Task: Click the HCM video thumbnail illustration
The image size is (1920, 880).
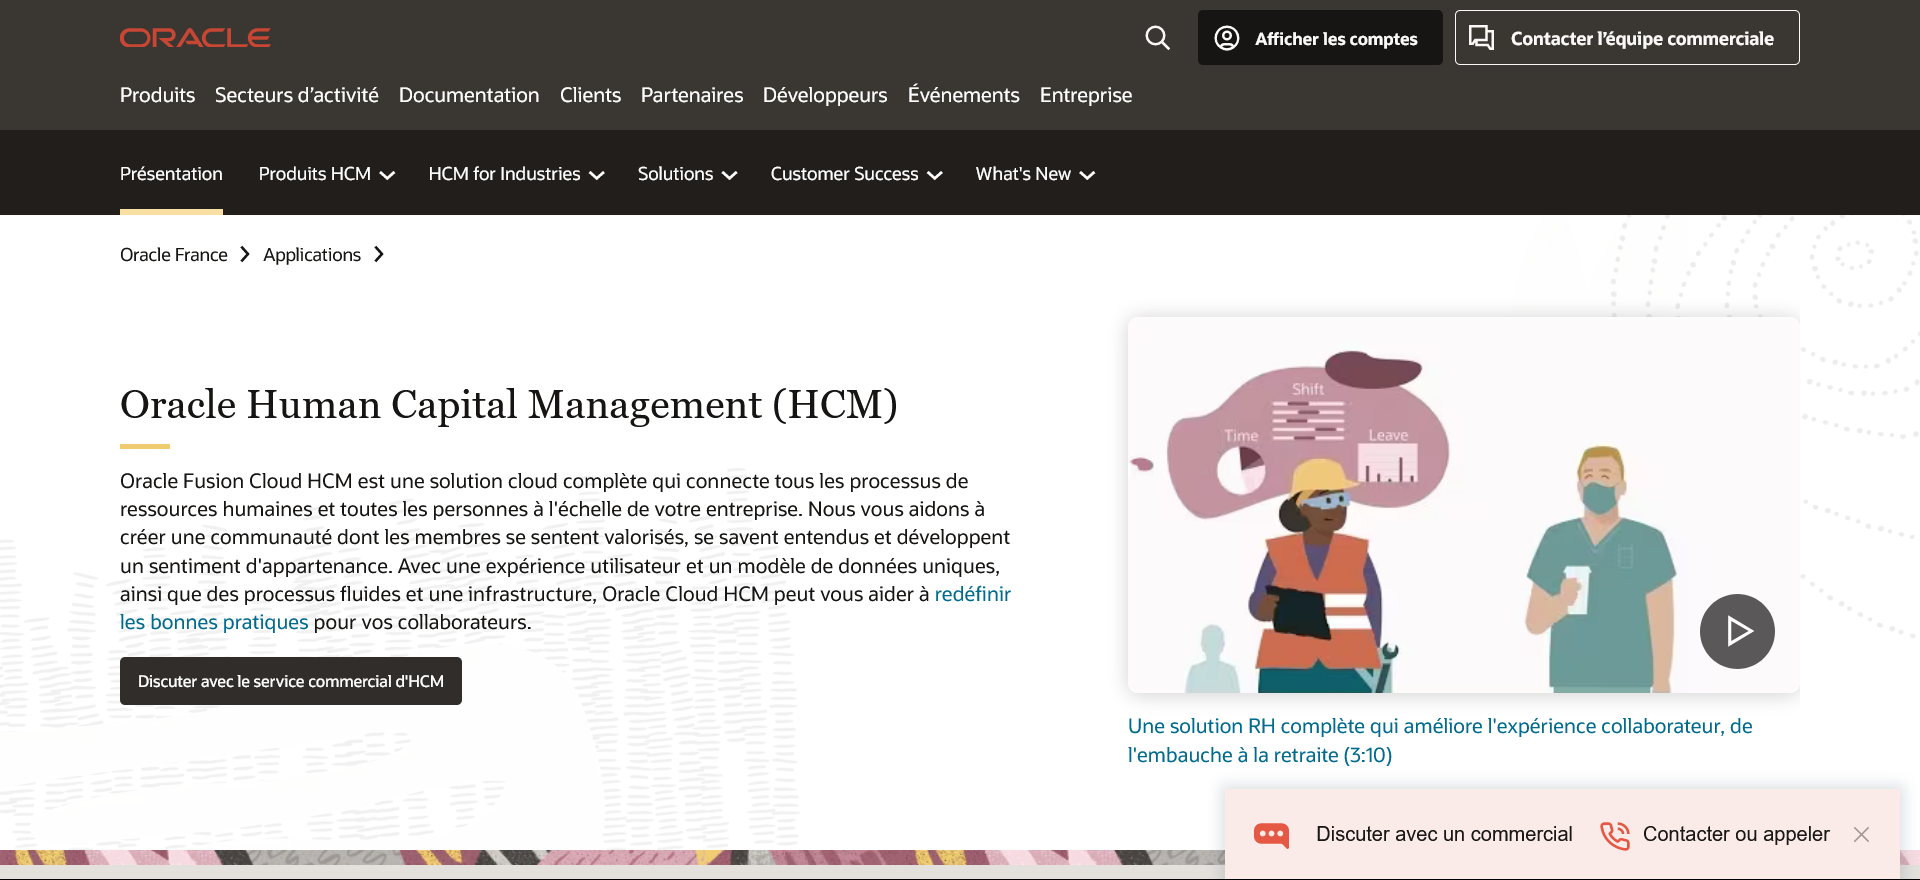Action: [1463, 505]
